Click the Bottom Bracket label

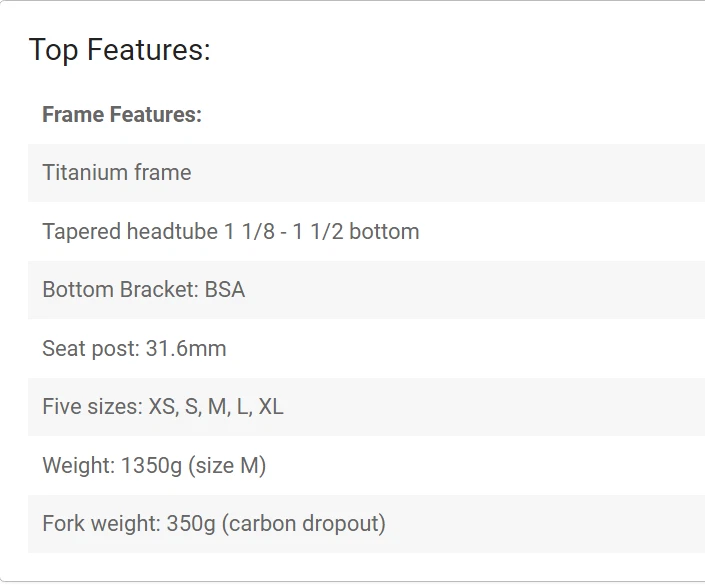point(120,290)
